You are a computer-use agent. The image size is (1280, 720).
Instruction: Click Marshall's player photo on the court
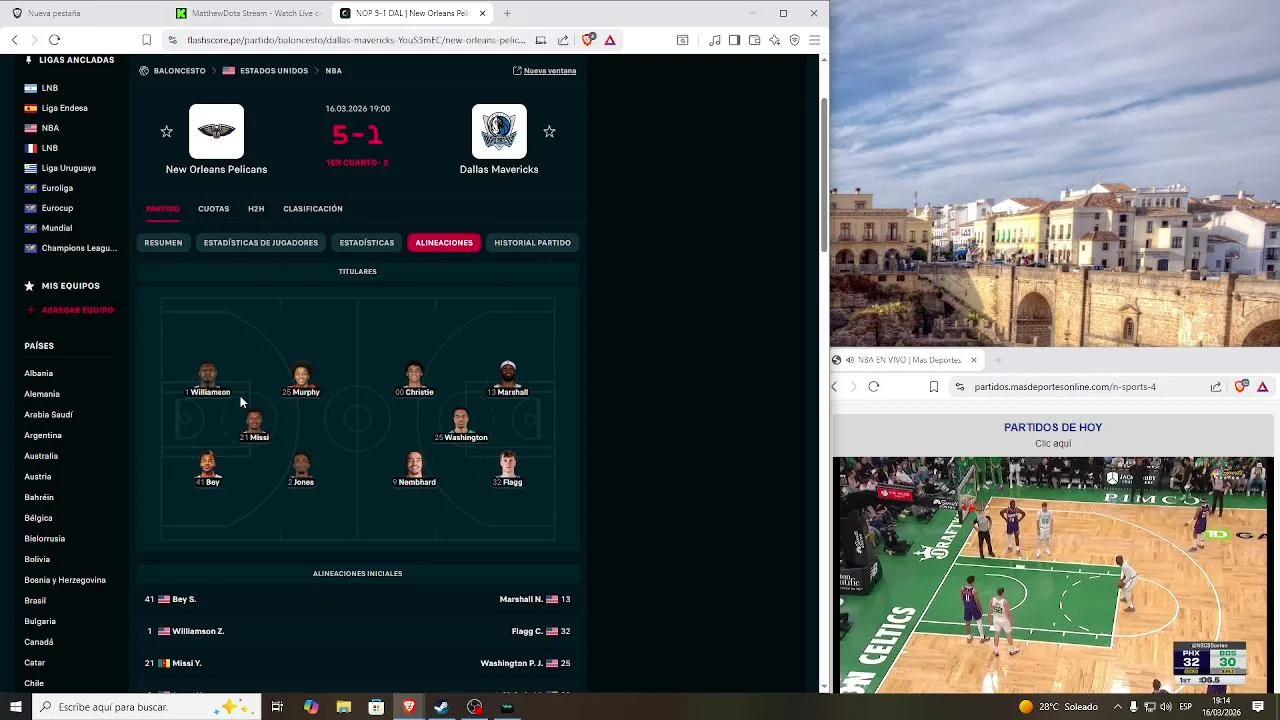(509, 374)
